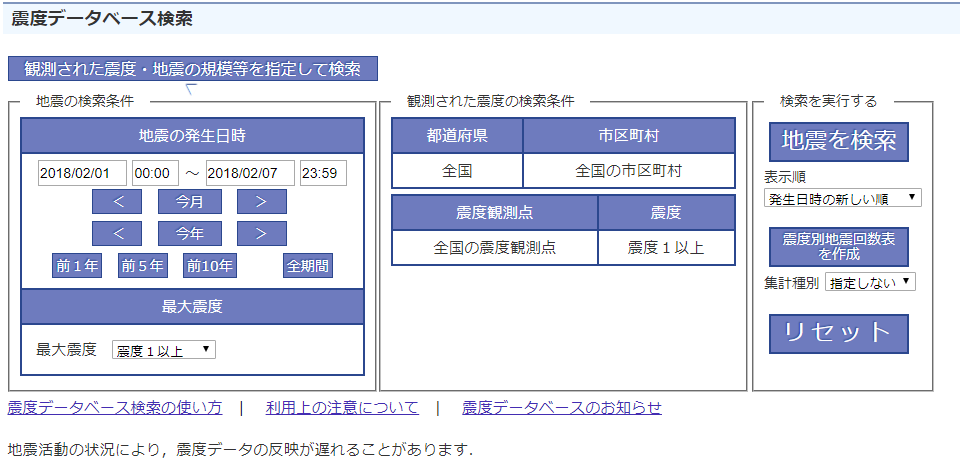Click the 地震を検索 search button
Screen dimensions: 960x460
tap(838, 141)
